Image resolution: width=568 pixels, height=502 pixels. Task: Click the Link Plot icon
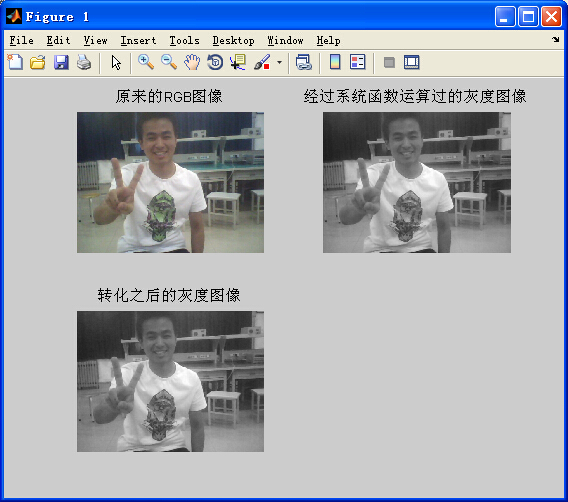click(304, 62)
